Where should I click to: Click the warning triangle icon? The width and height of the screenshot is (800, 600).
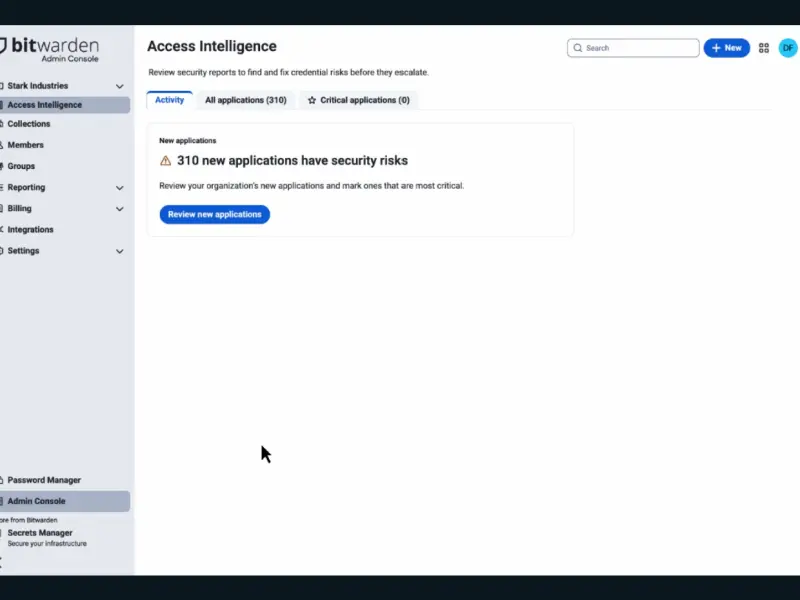point(166,160)
